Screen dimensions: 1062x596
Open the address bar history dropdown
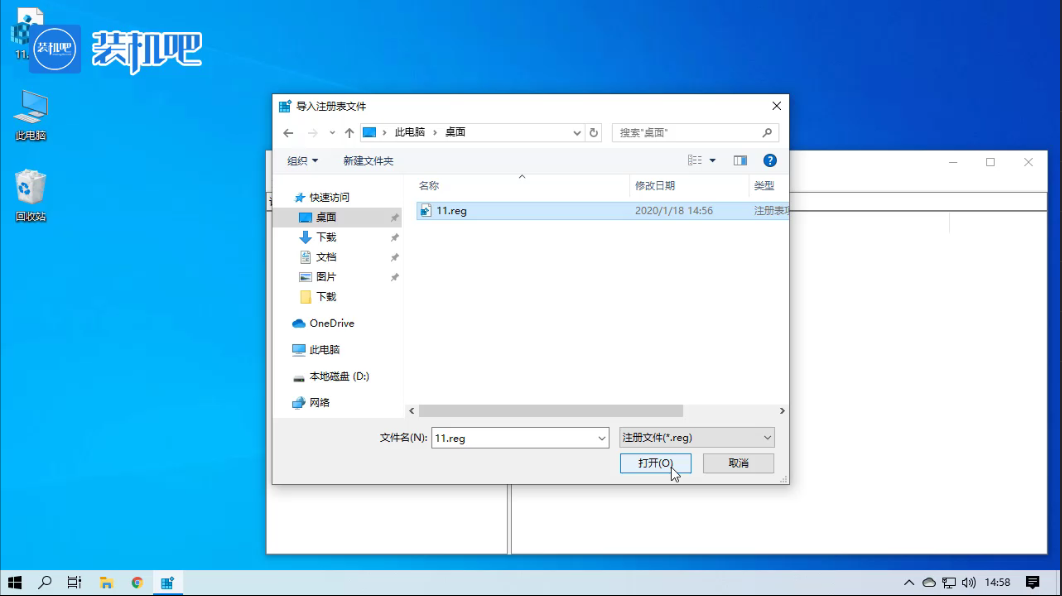[x=577, y=132]
